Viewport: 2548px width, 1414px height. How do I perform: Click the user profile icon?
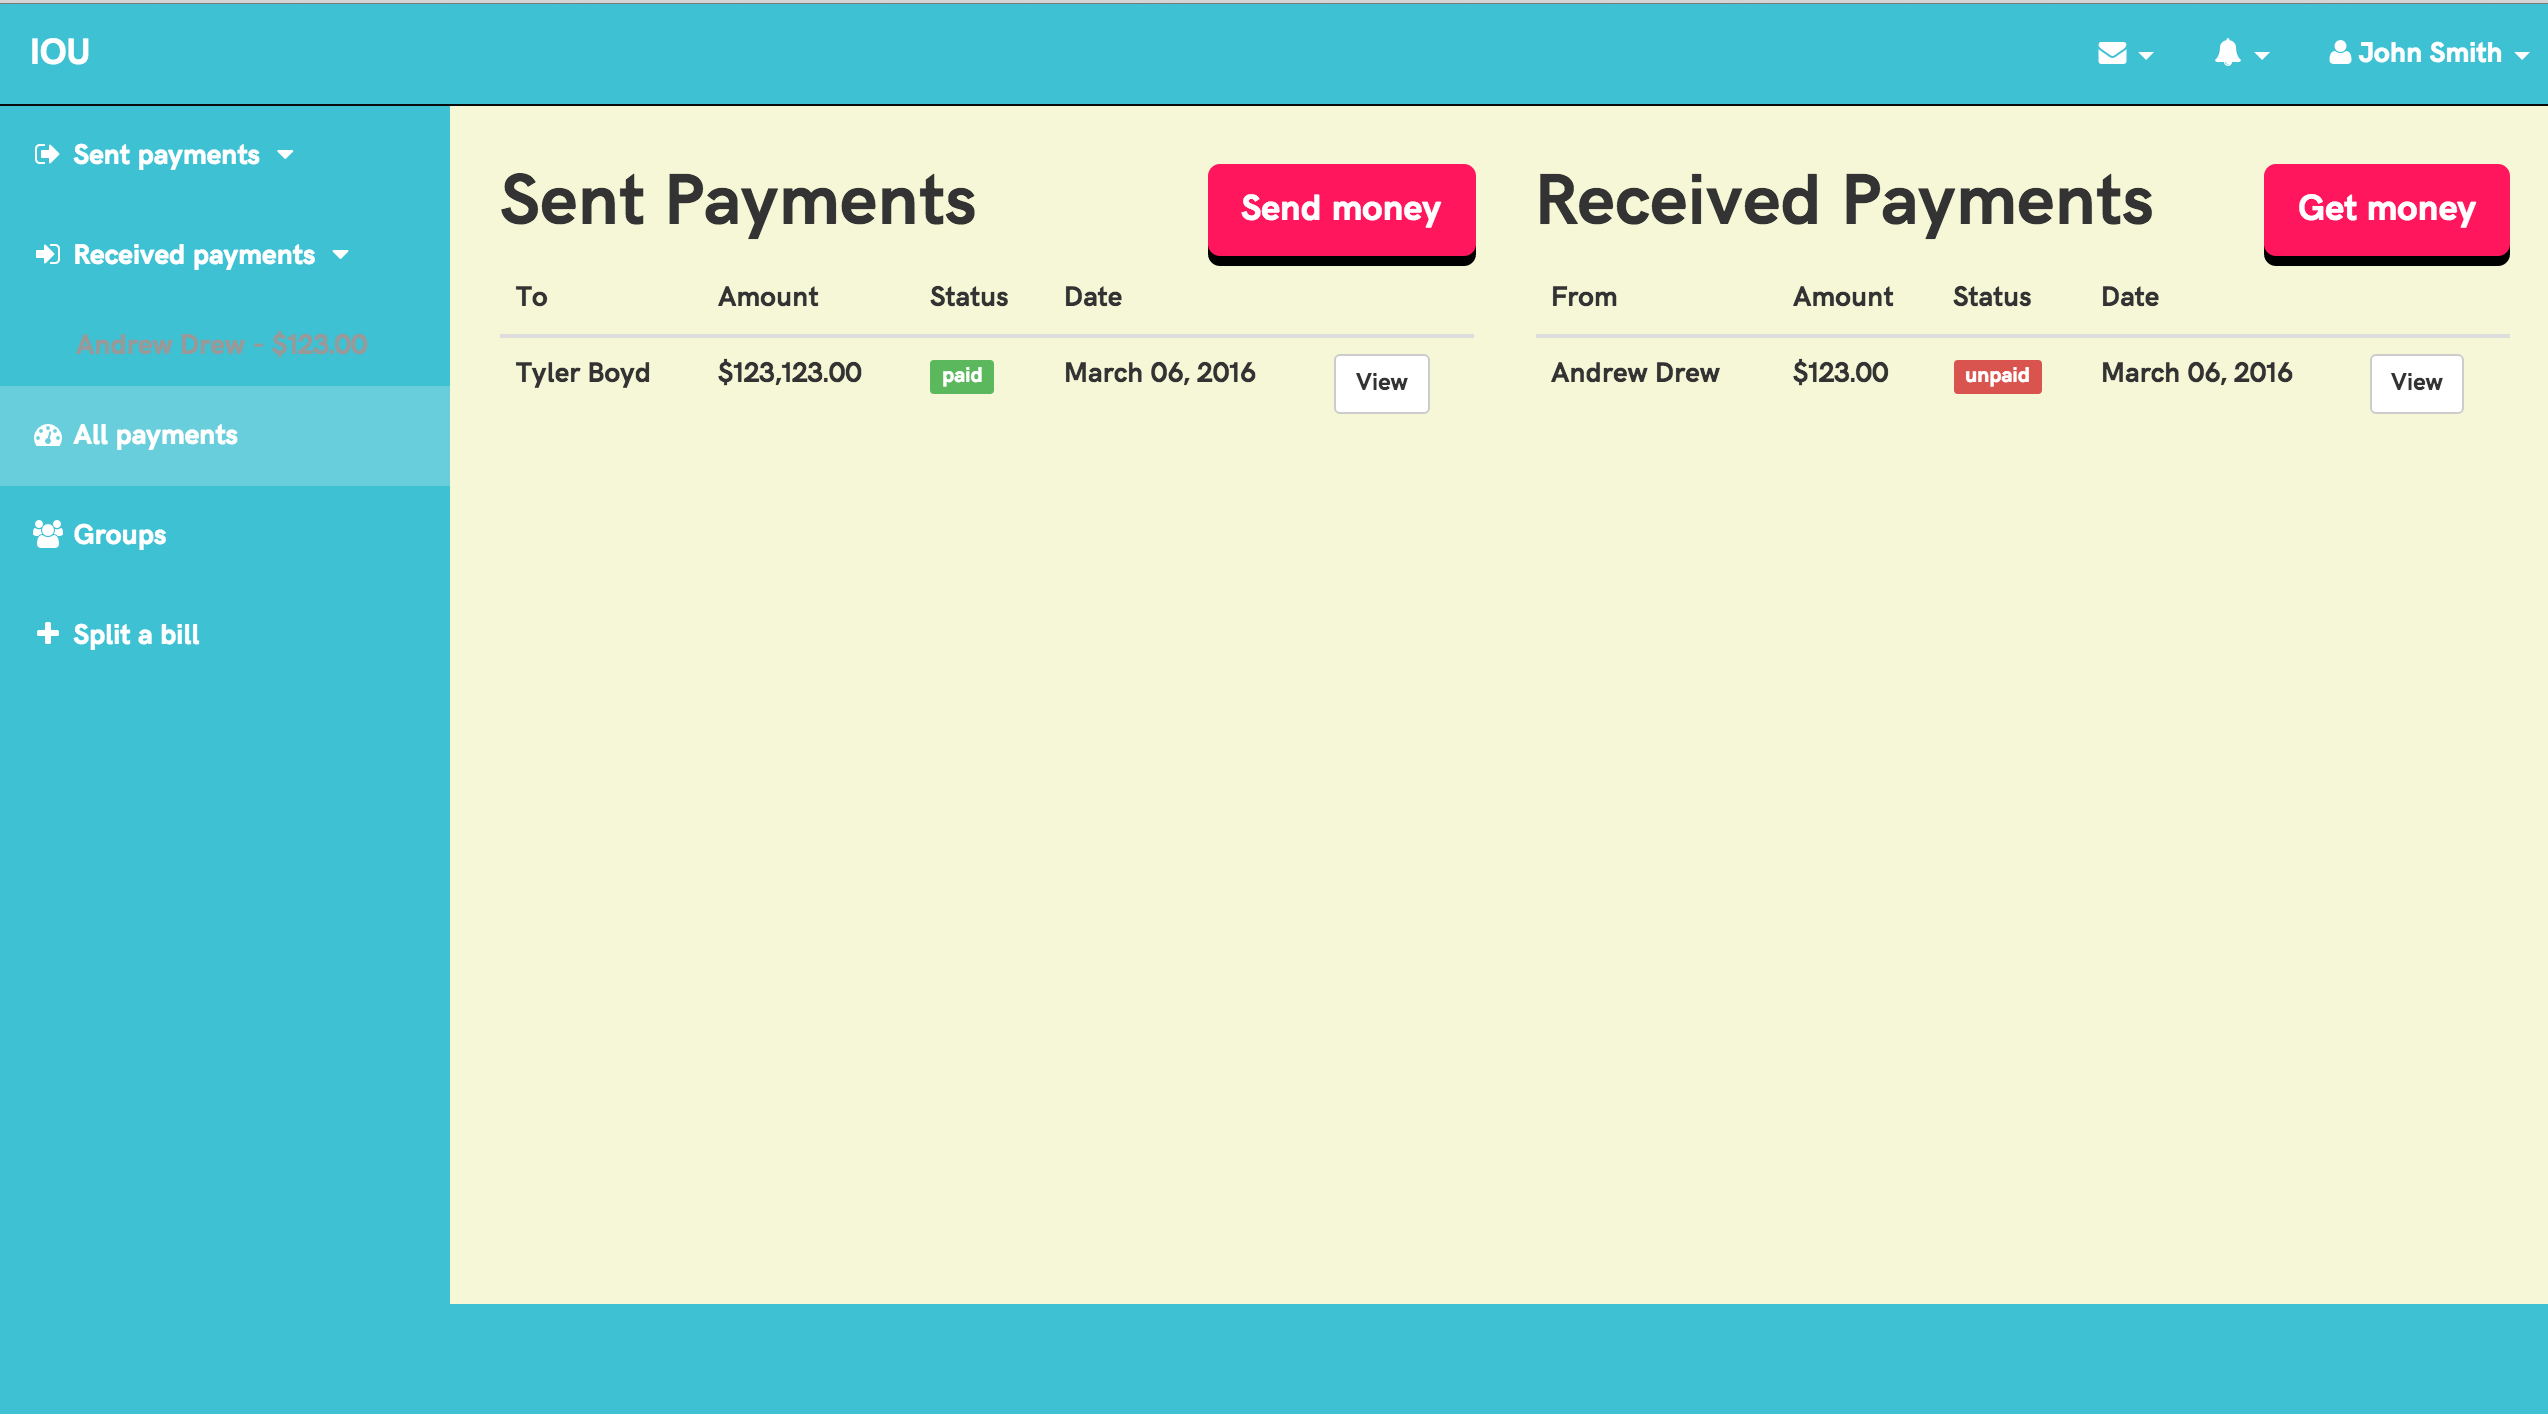(2339, 53)
